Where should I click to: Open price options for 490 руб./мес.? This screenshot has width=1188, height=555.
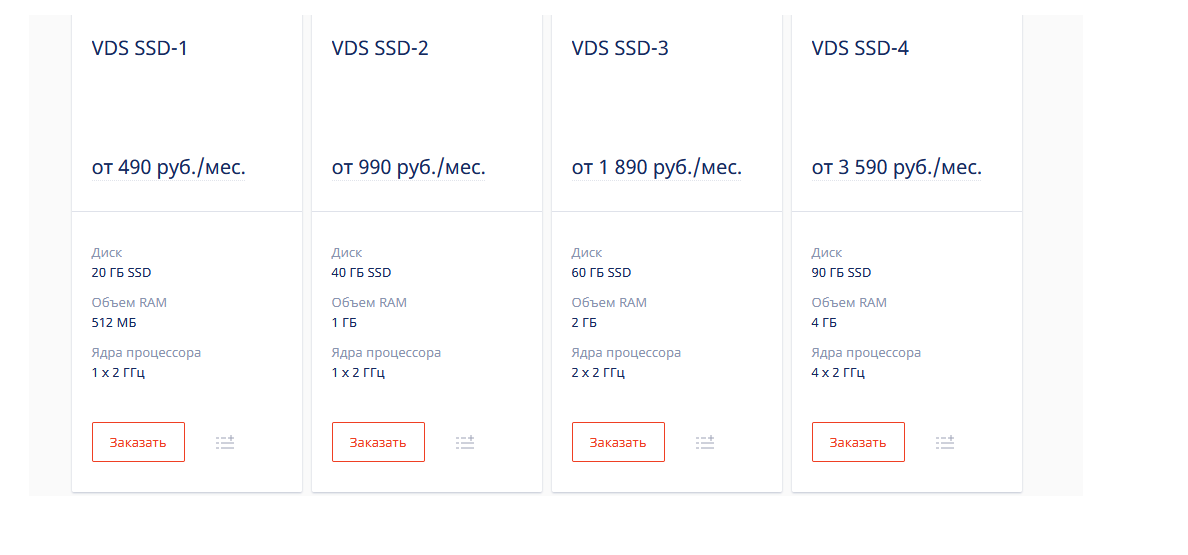point(169,167)
